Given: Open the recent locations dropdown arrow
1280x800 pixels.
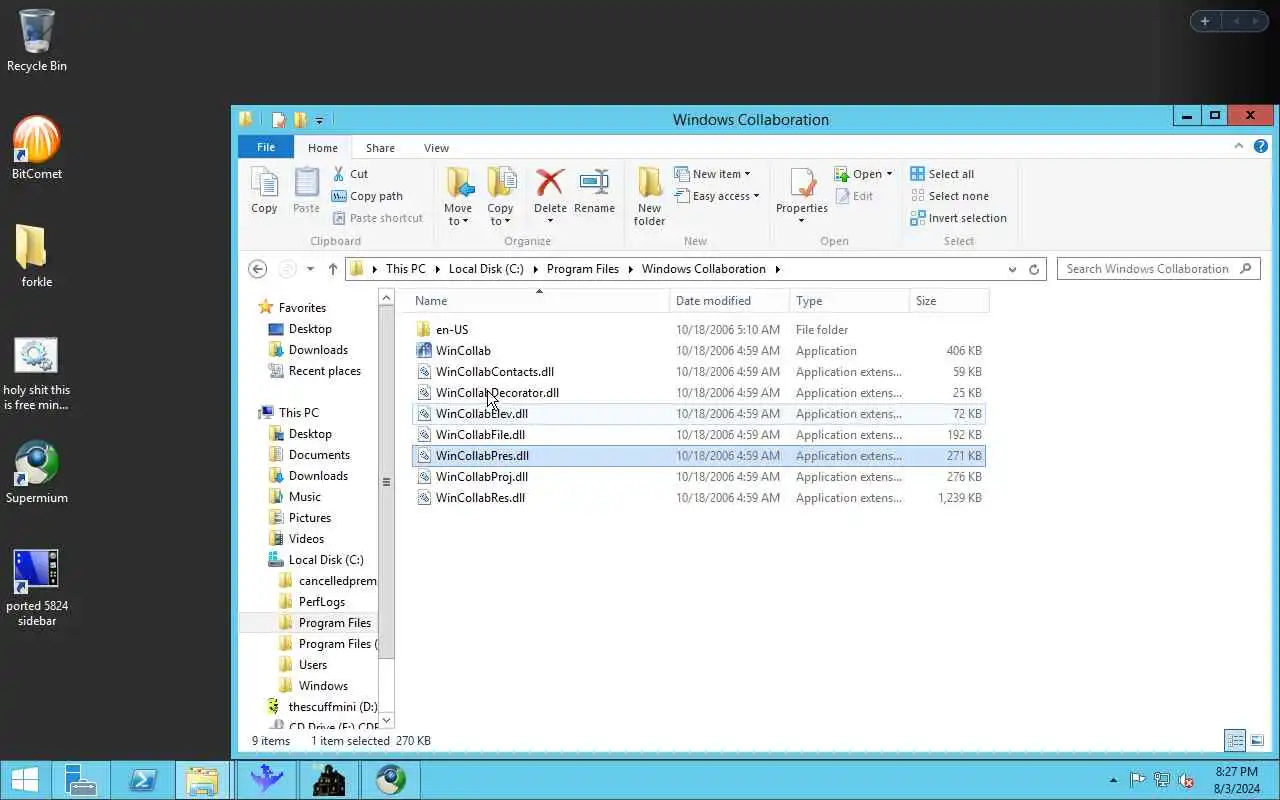Looking at the screenshot, I should coord(310,269).
